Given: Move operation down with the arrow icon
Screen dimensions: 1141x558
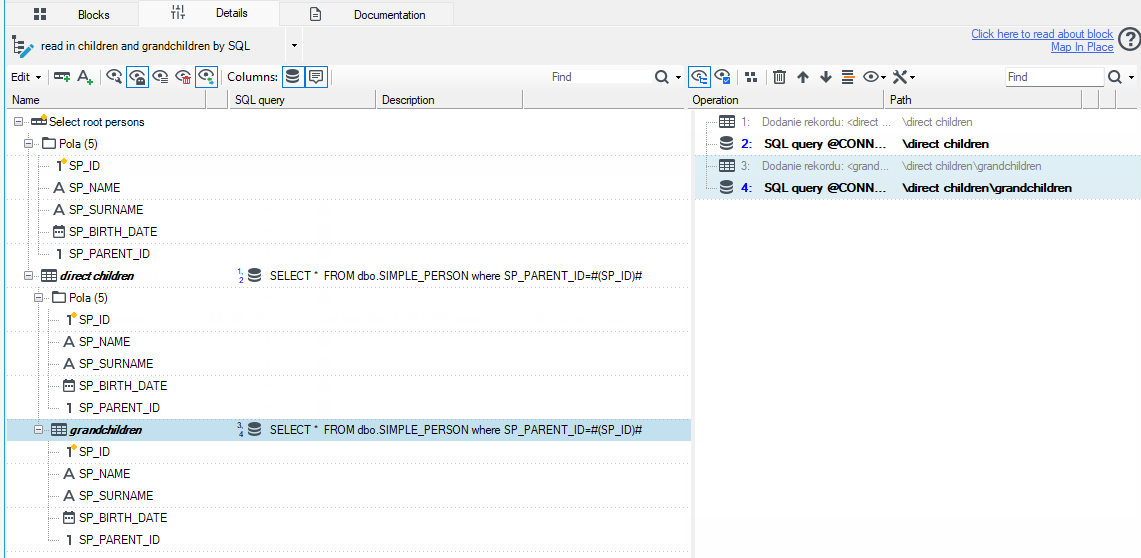Looking at the screenshot, I should 825,76.
